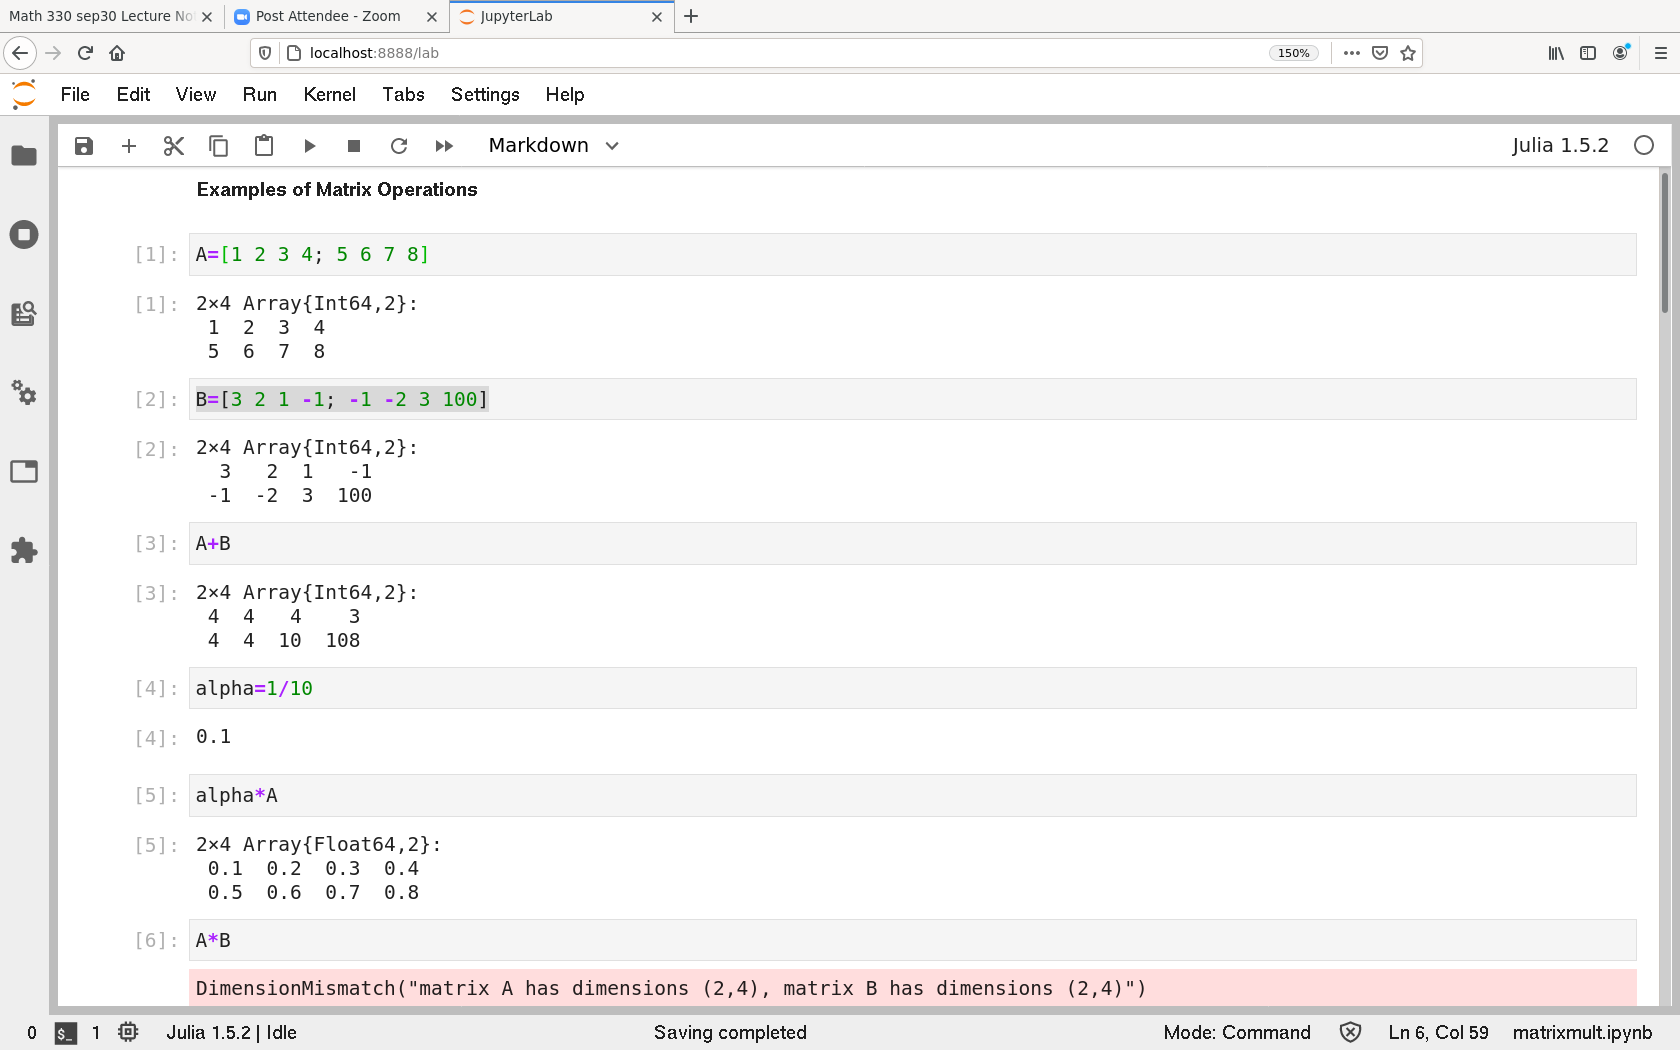Open the Kernel menu
This screenshot has height=1050, width=1680.
click(x=329, y=94)
